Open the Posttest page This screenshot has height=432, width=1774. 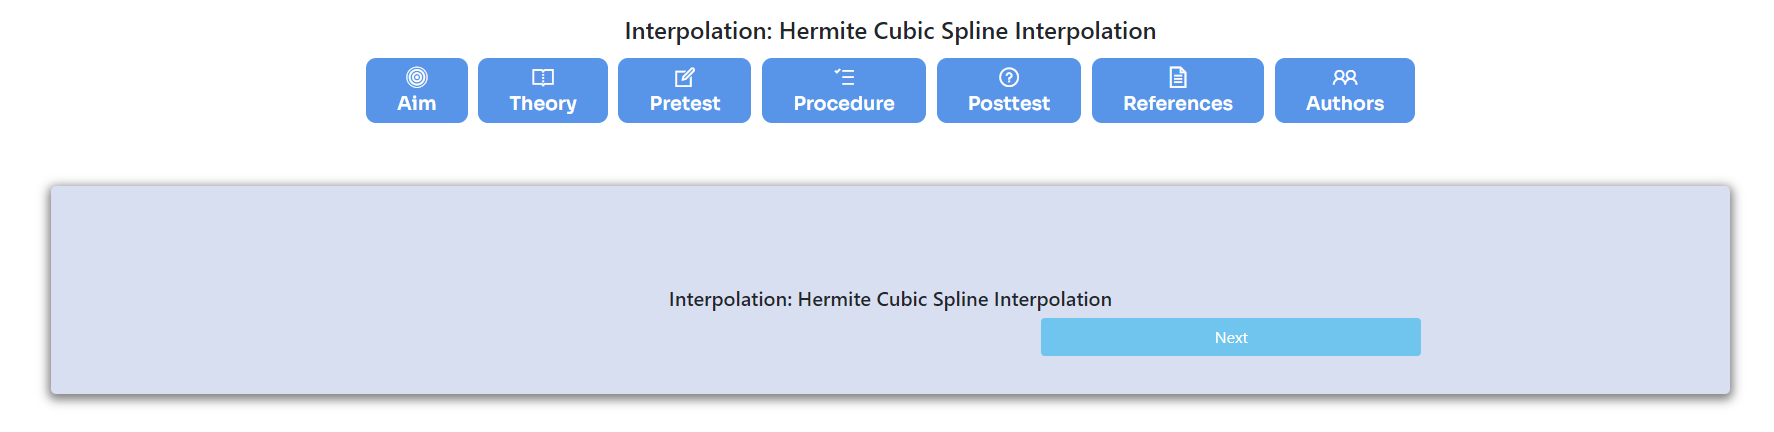pyautogui.click(x=1009, y=90)
